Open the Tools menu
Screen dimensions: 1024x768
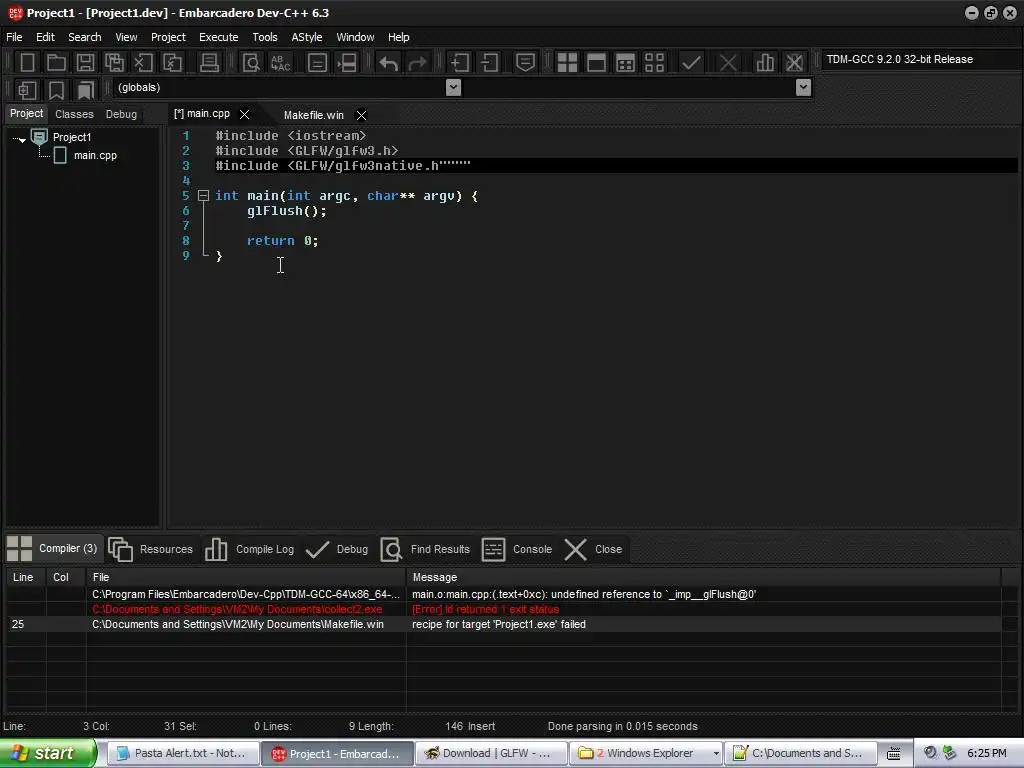point(264,37)
